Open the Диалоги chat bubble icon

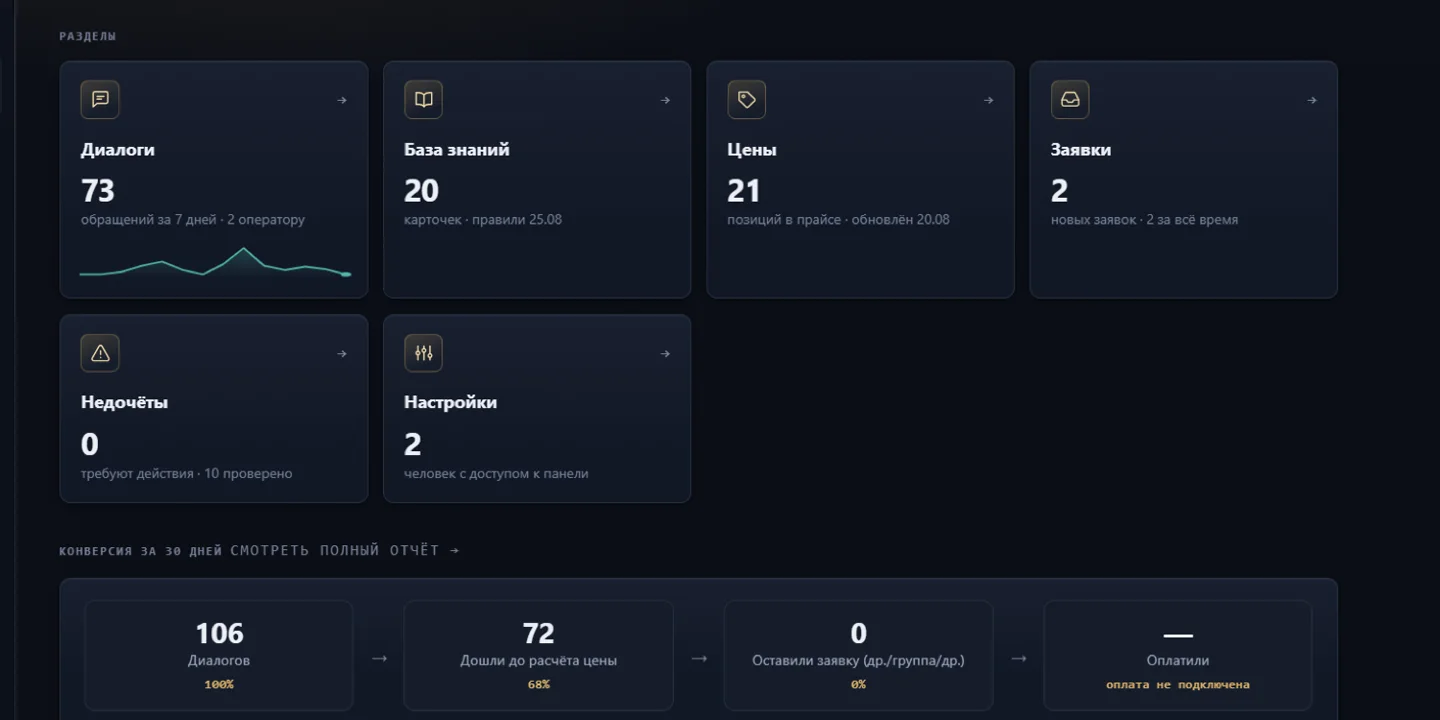click(100, 100)
